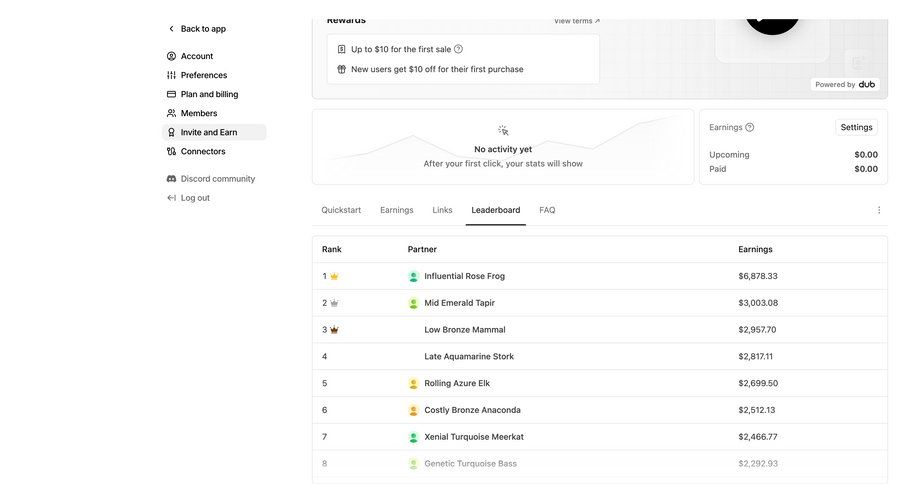Click the Log out arrow icon

(171, 198)
